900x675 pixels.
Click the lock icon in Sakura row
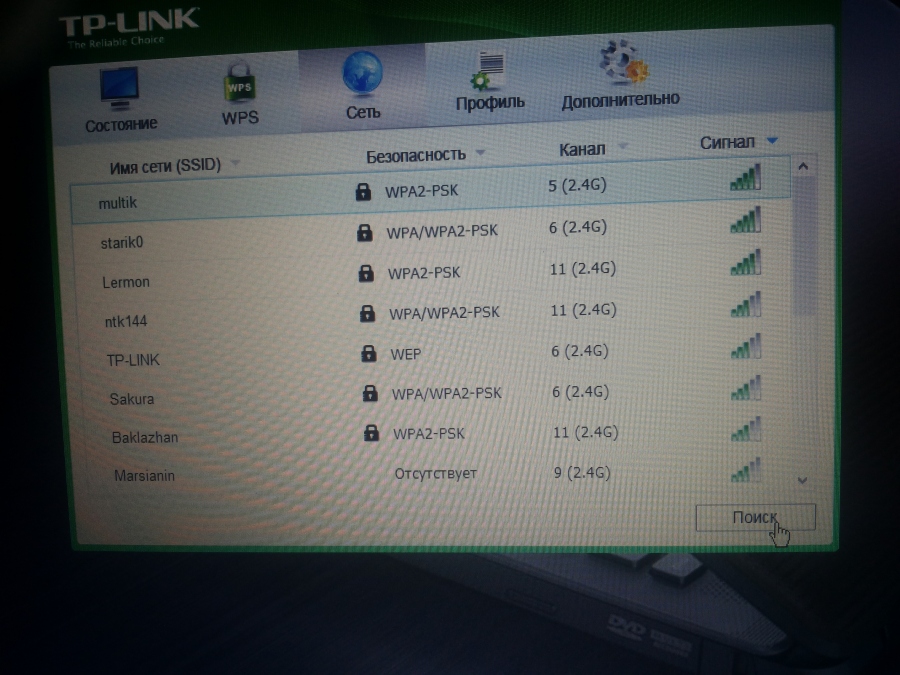pyautogui.click(x=370, y=393)
